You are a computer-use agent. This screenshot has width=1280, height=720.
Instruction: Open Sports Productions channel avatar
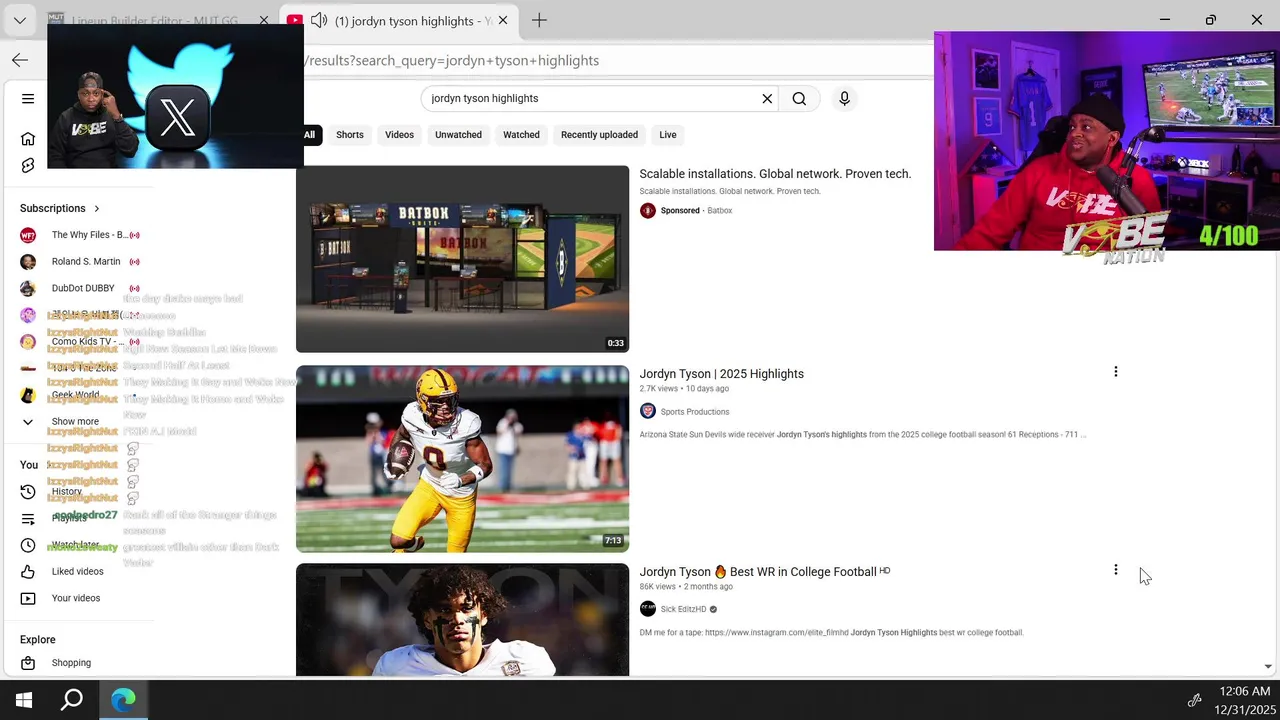pos(648,411)
